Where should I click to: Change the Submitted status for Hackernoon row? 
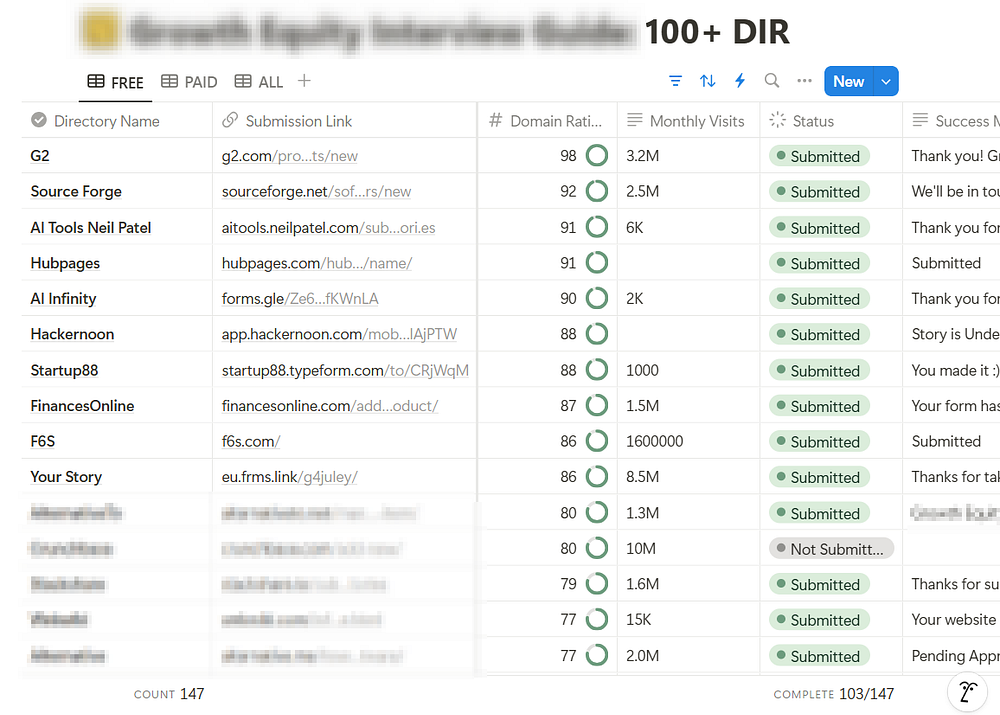[x=819, y=334]
